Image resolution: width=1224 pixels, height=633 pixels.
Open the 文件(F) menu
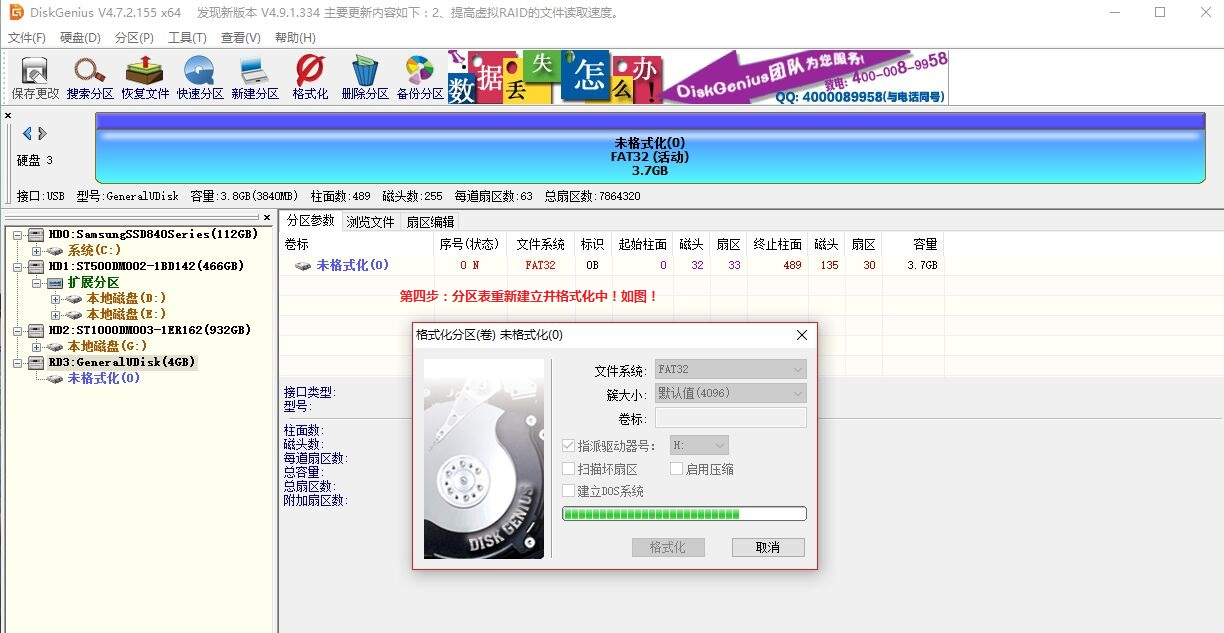[x=27, y=38]
